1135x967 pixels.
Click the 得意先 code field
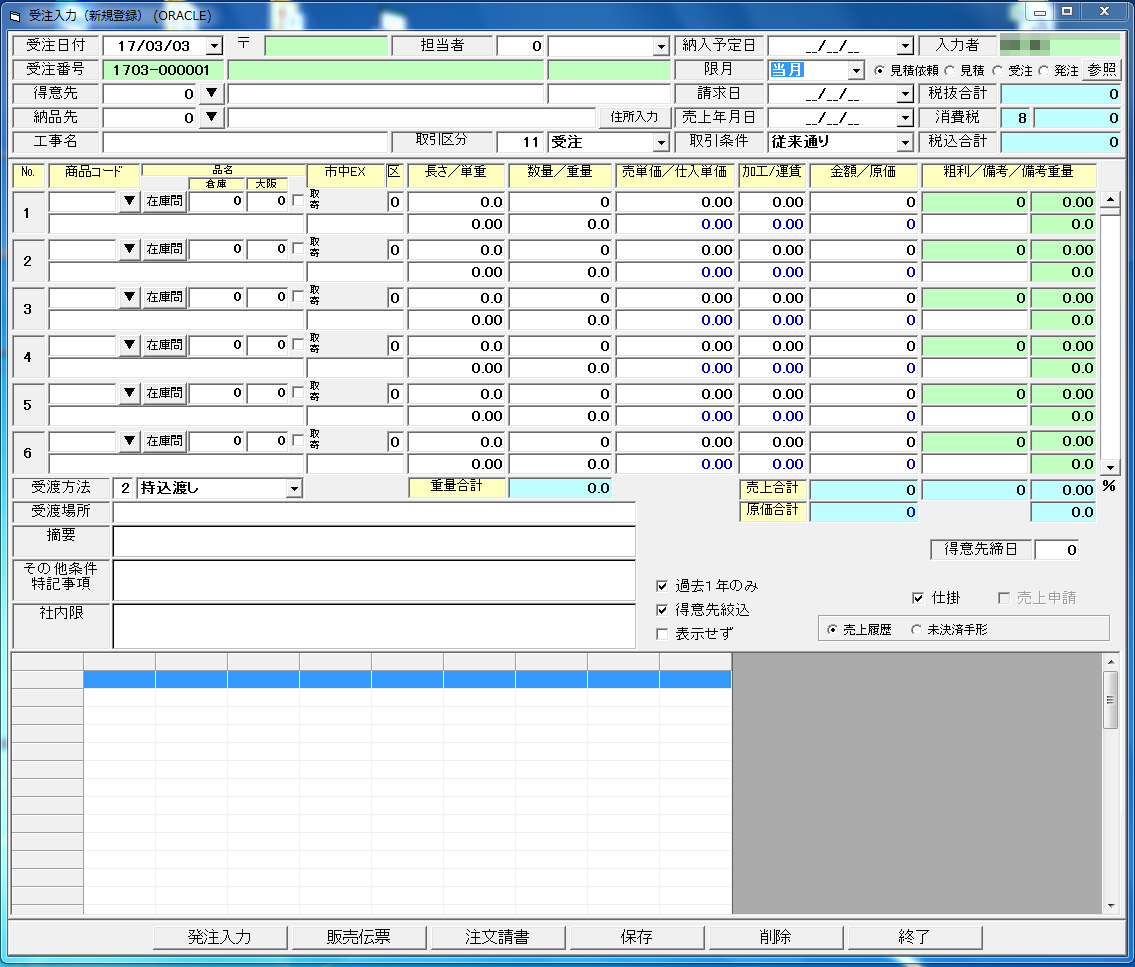point(150,93)
